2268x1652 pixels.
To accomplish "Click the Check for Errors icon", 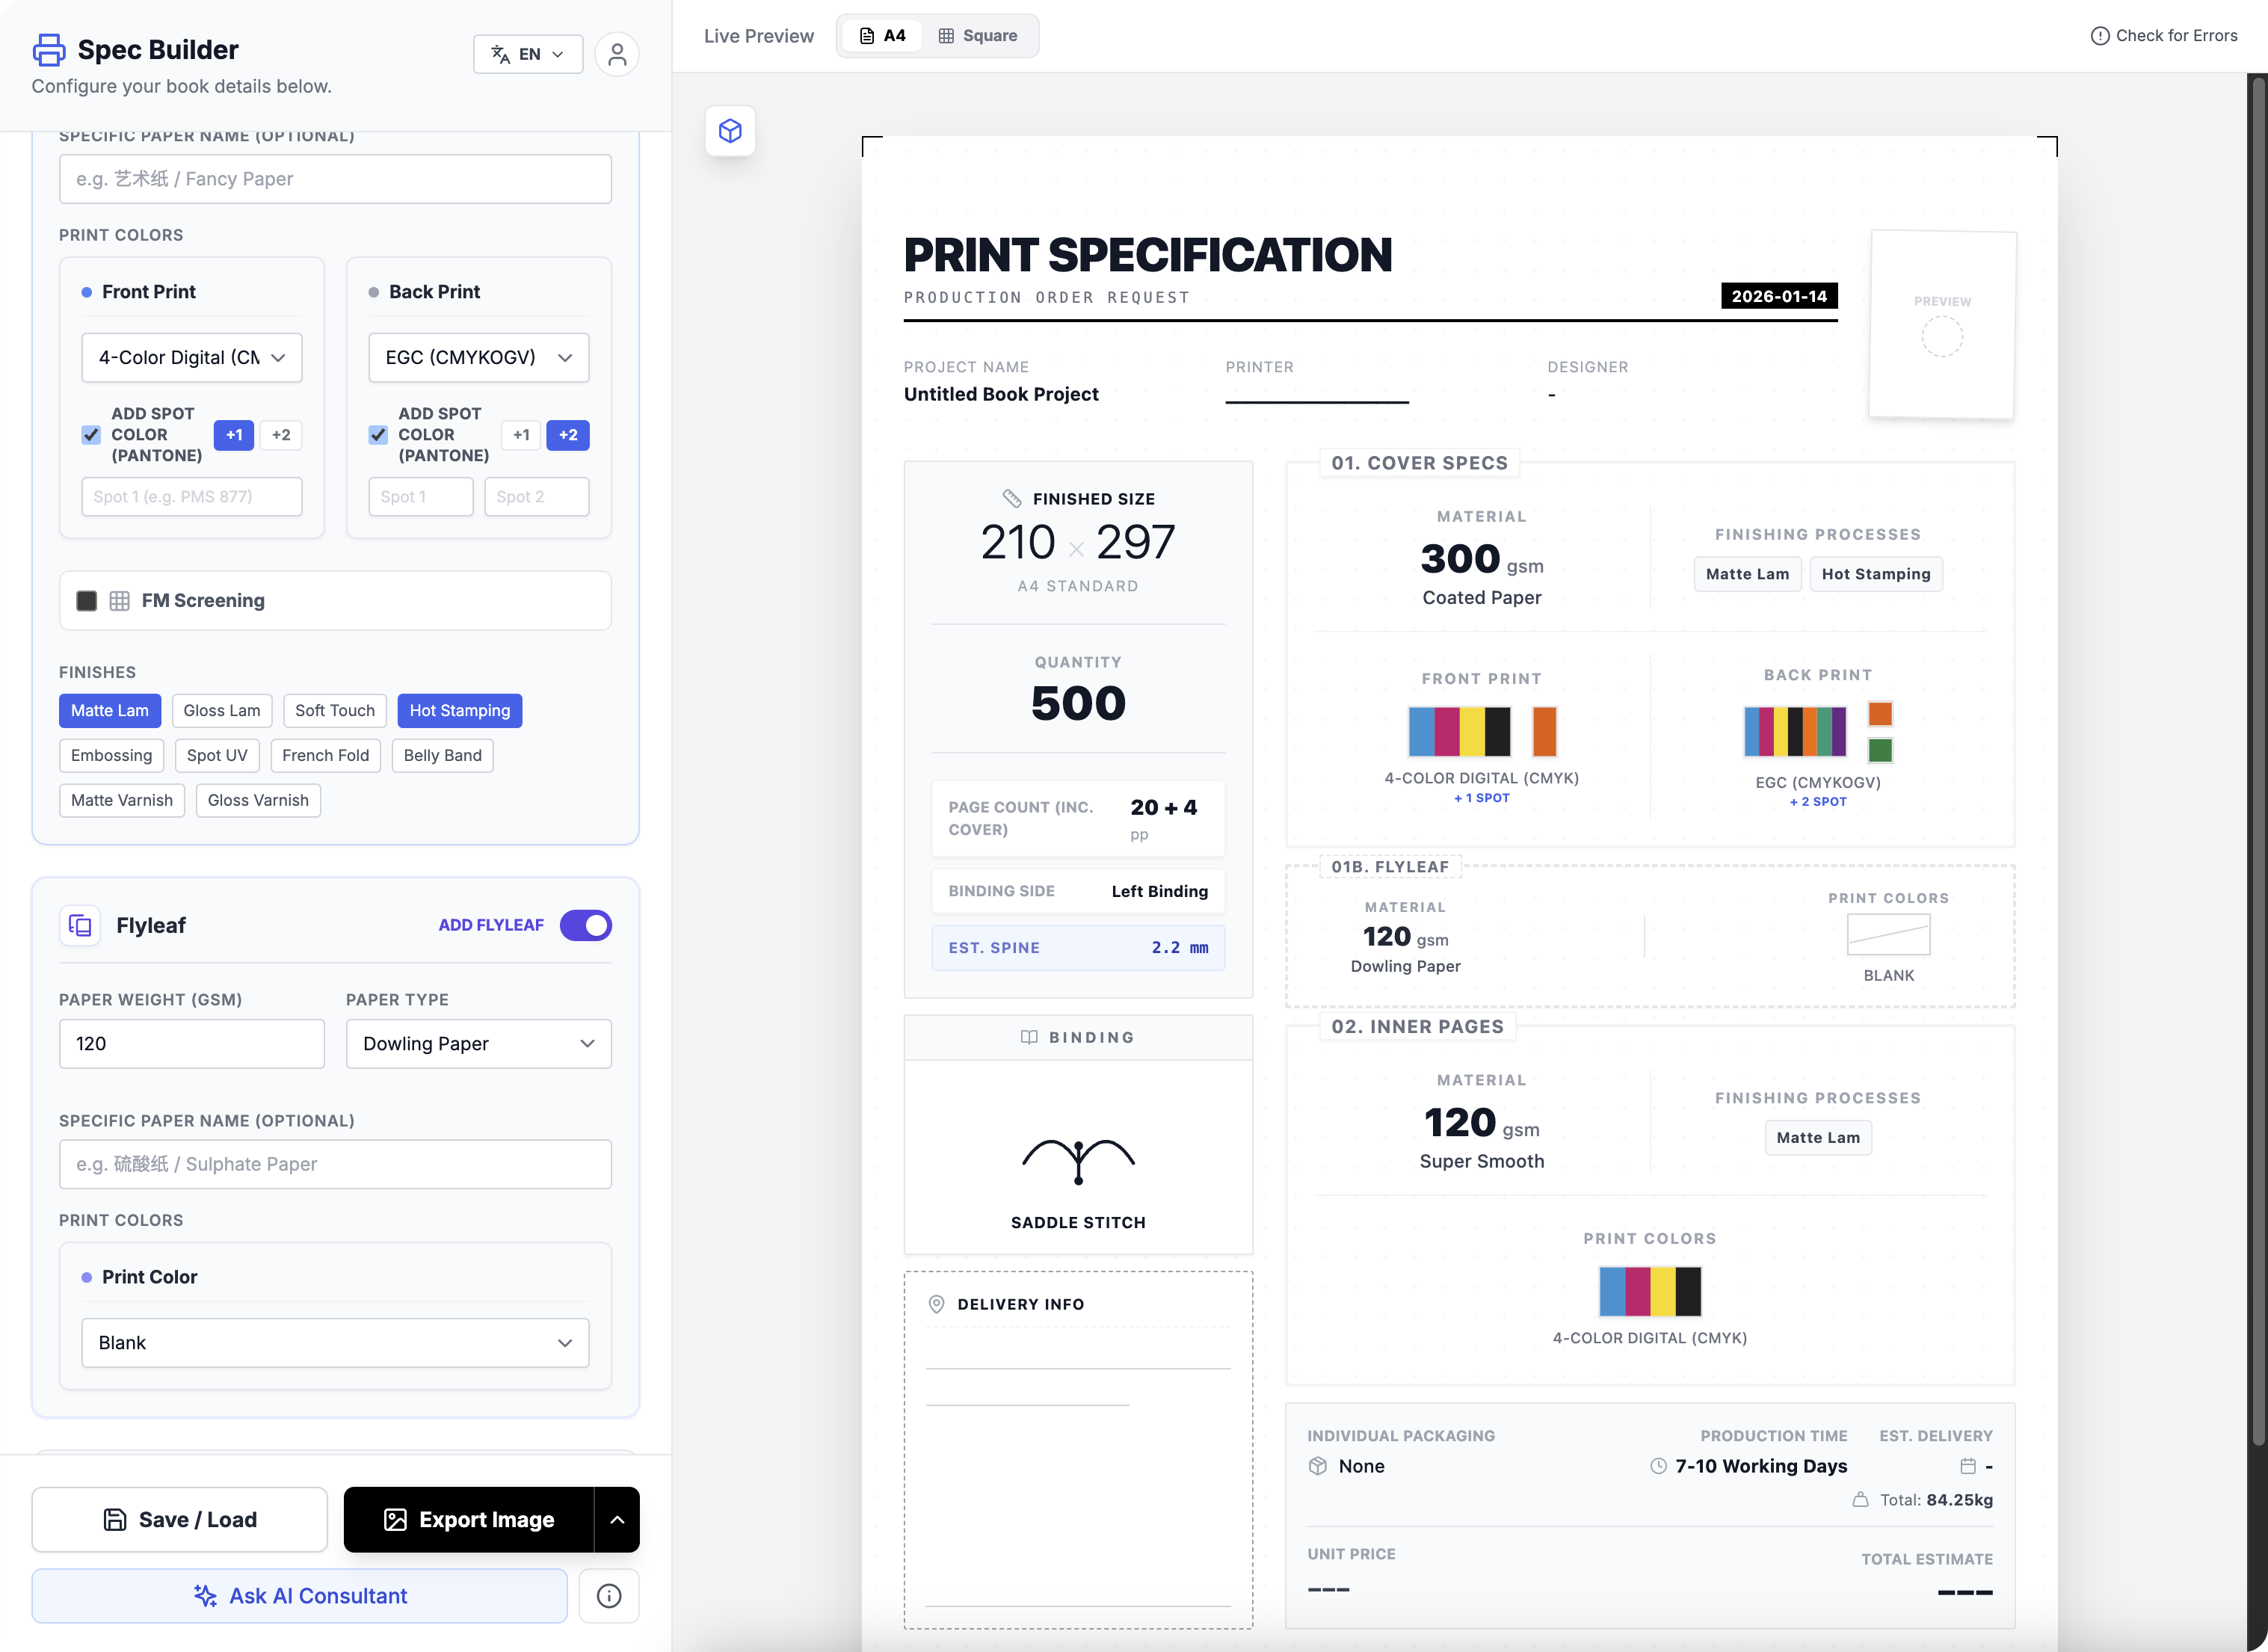I will (2099, 36).
